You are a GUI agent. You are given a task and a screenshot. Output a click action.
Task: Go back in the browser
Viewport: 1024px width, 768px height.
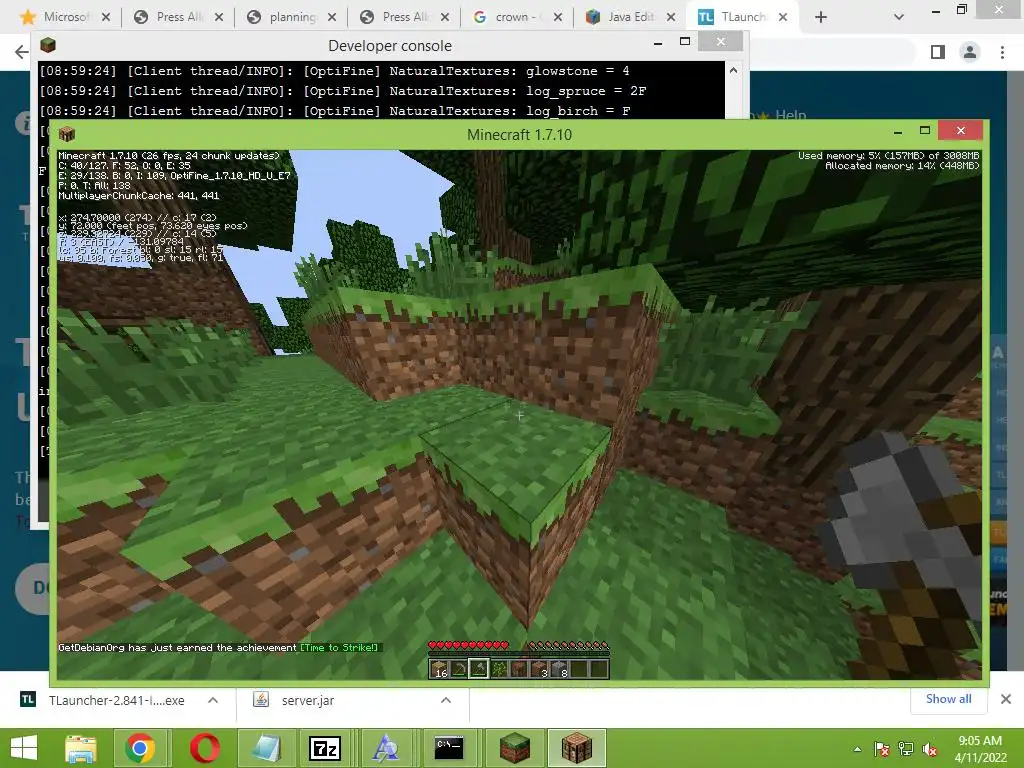pos(22,52)
